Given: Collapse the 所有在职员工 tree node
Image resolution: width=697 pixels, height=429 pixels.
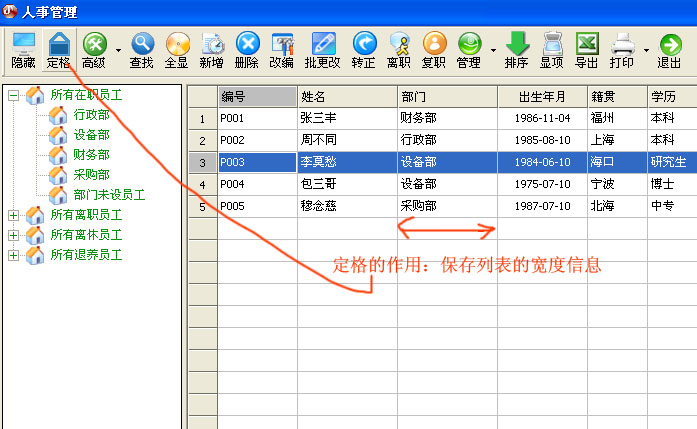Looking at the screenshot, I should 13,95.
